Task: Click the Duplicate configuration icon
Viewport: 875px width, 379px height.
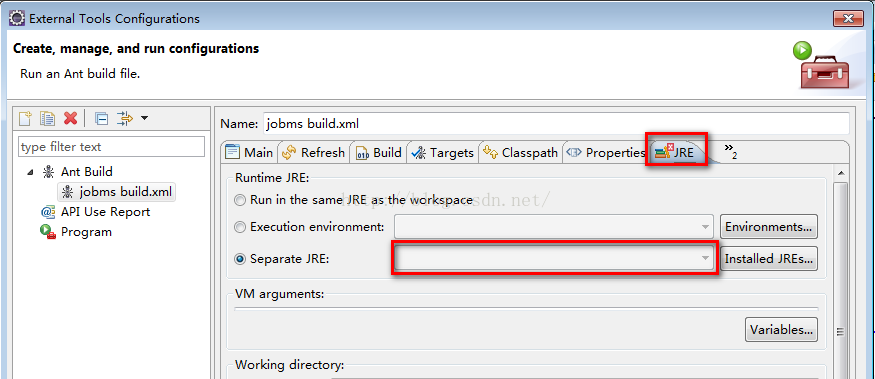Action: tap(47, 118)
